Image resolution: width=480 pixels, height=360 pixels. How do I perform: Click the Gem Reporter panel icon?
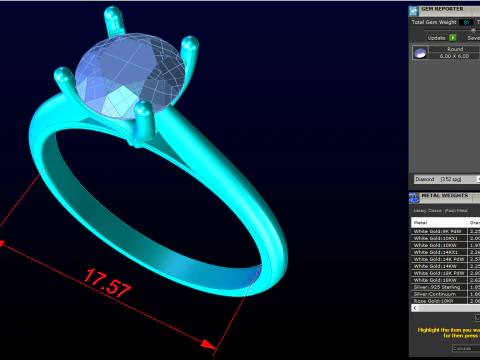[414, 11]
